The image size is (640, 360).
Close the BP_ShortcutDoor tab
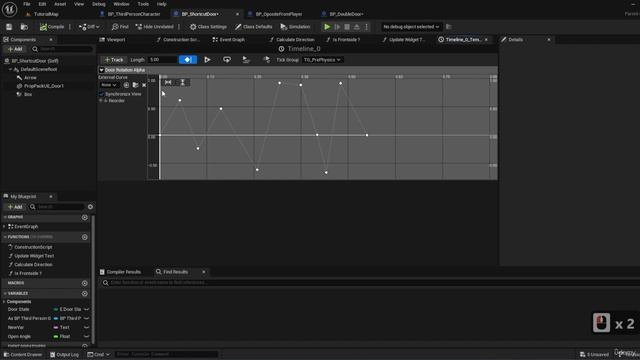click(238, 14)
